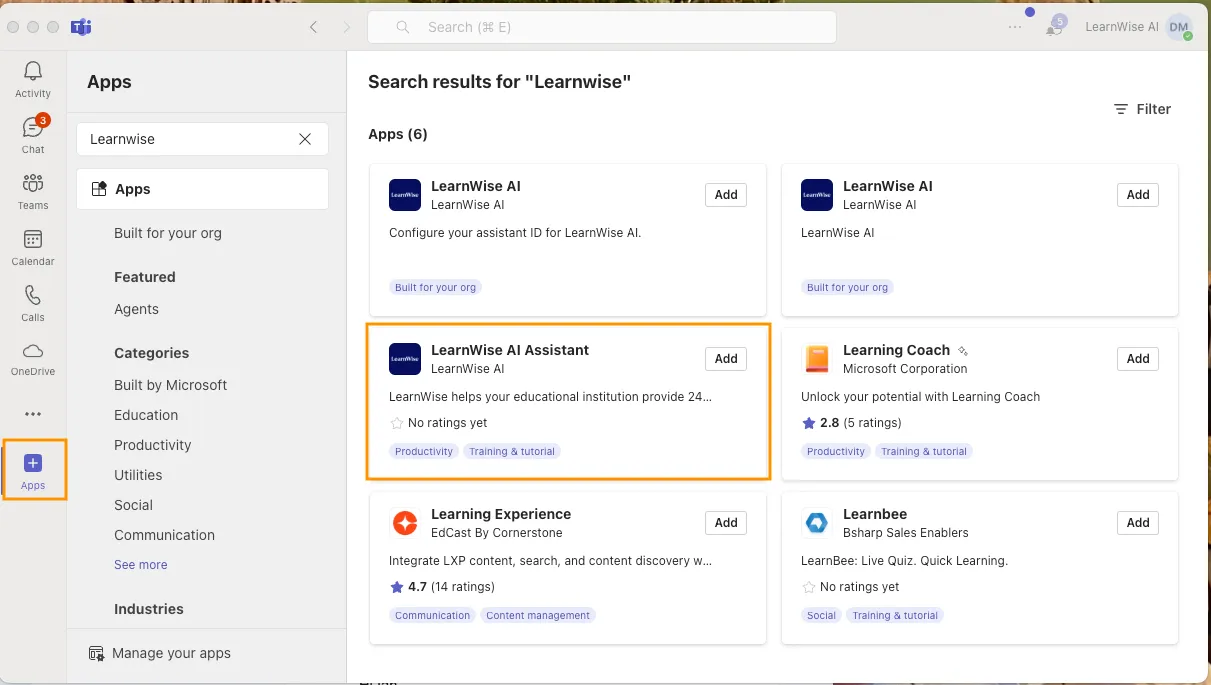
Task: Open notifications bell with 5 badge
Action: click(1054, 27)
